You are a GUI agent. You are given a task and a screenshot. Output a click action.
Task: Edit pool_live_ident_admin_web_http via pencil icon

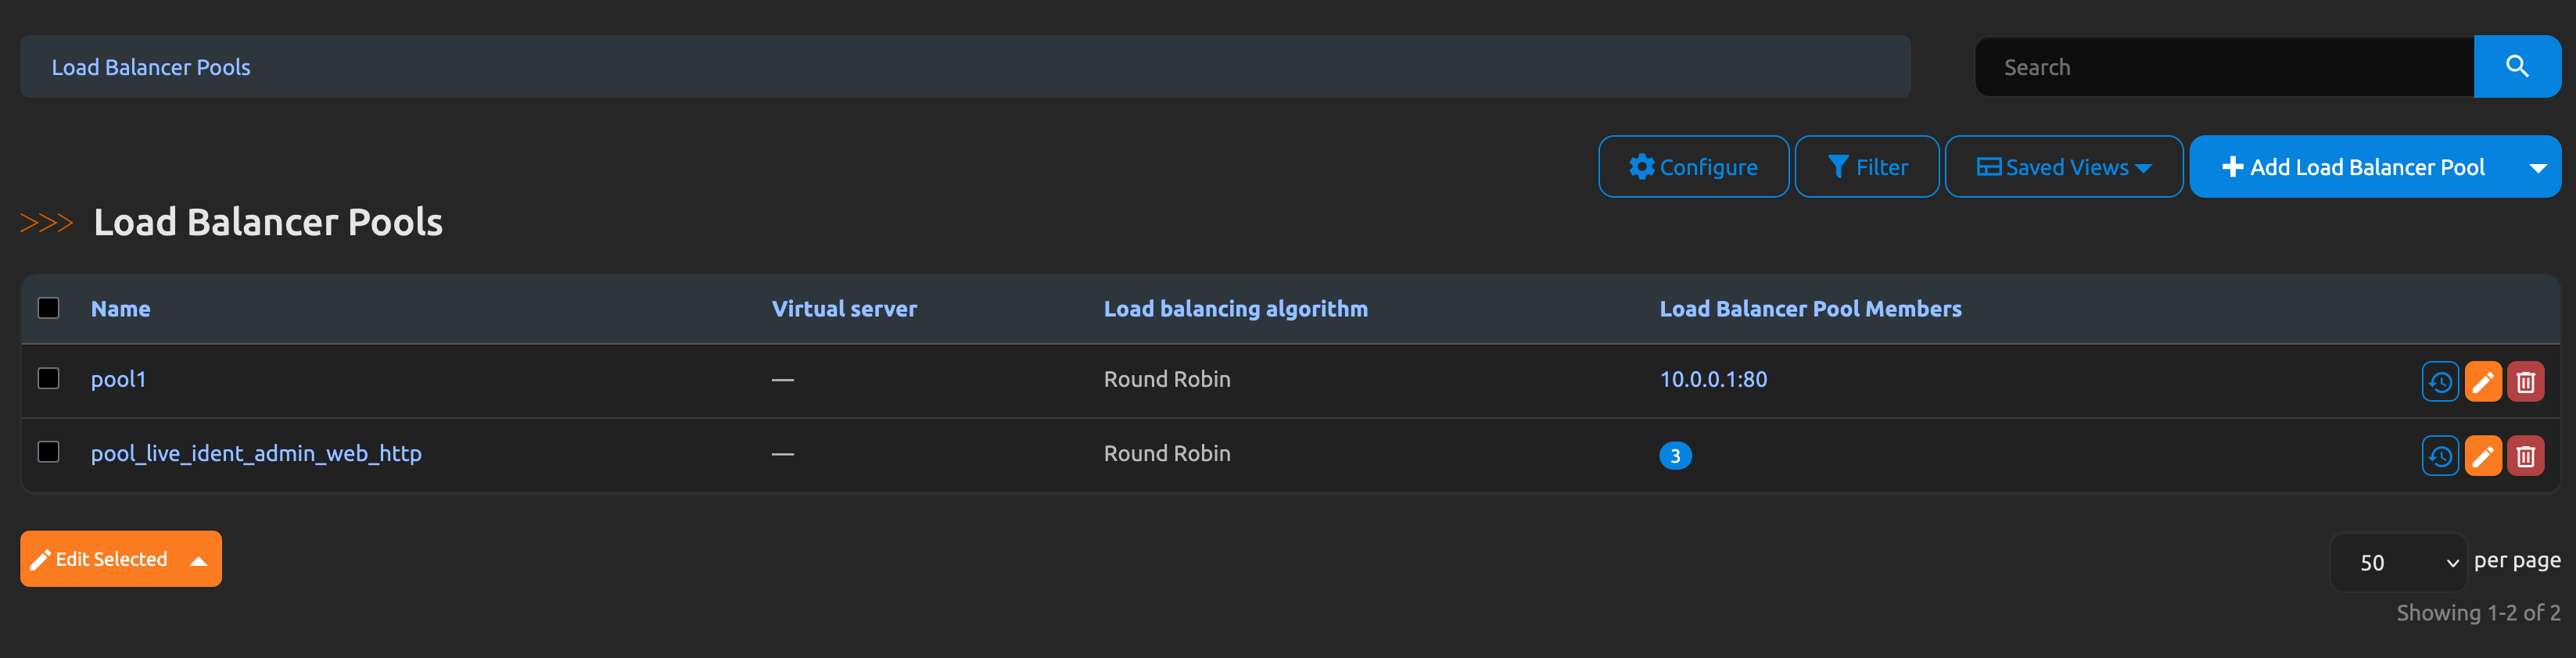click(2482, 455)
